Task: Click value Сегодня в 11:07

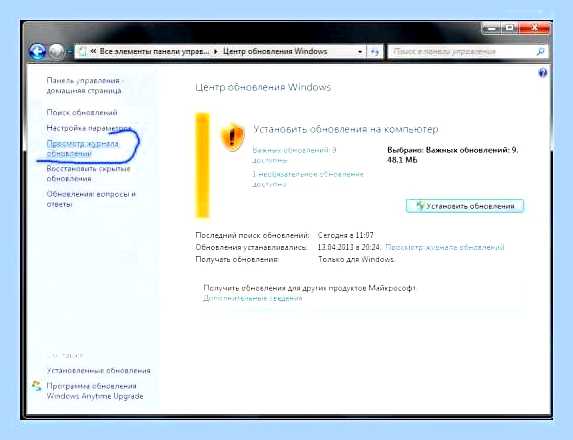Action: click(346, 235)
